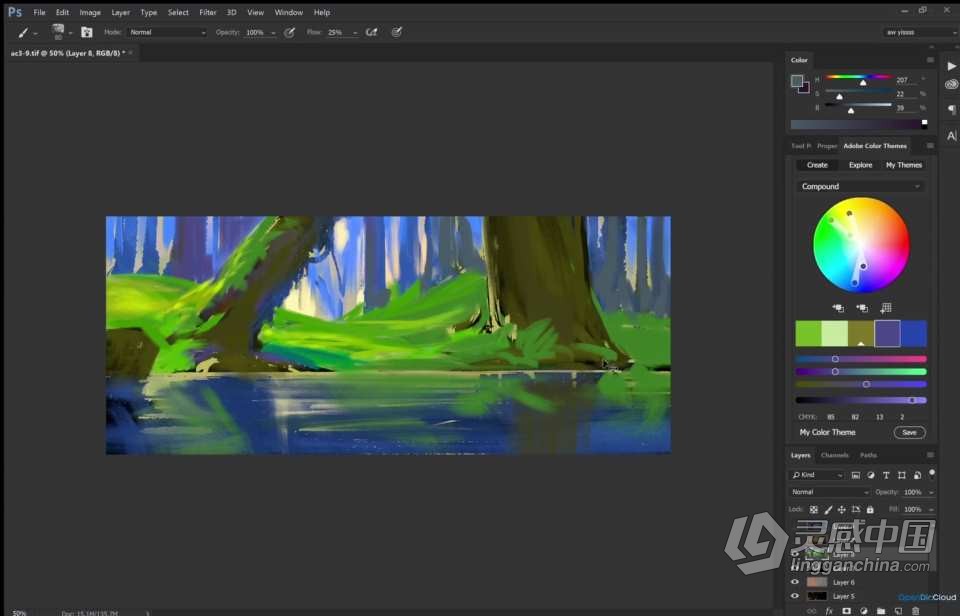Open the workspace switcher dropdown
The width and height of the screenshot is (960, 616).
tap(920, 32)
